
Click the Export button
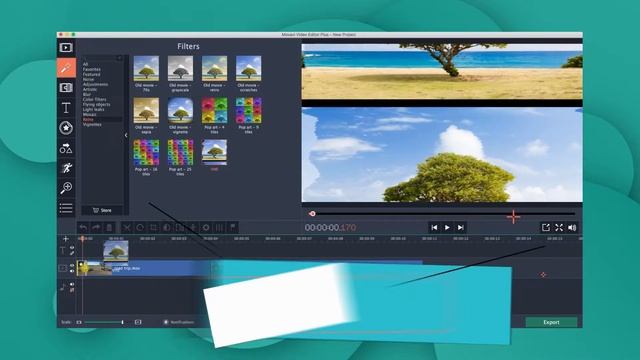[x=551, y=322]
